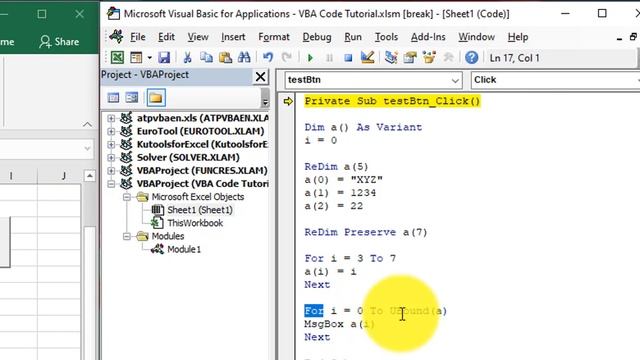This screenshot has height=360, width=640.
Task: Run the macro with the green play icon
Action: pos(310,58)
